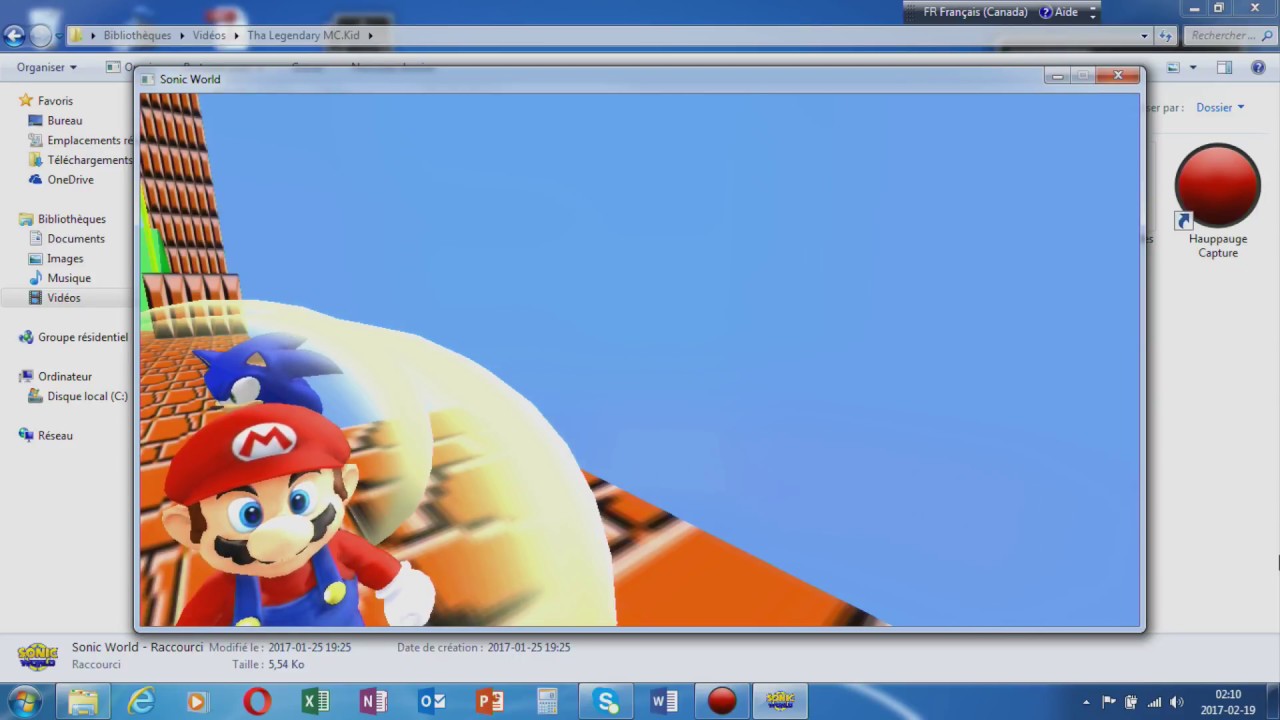Open the Explorer help question mark icon
Screen dimensions: 1280x720
tap(1258, 68)
